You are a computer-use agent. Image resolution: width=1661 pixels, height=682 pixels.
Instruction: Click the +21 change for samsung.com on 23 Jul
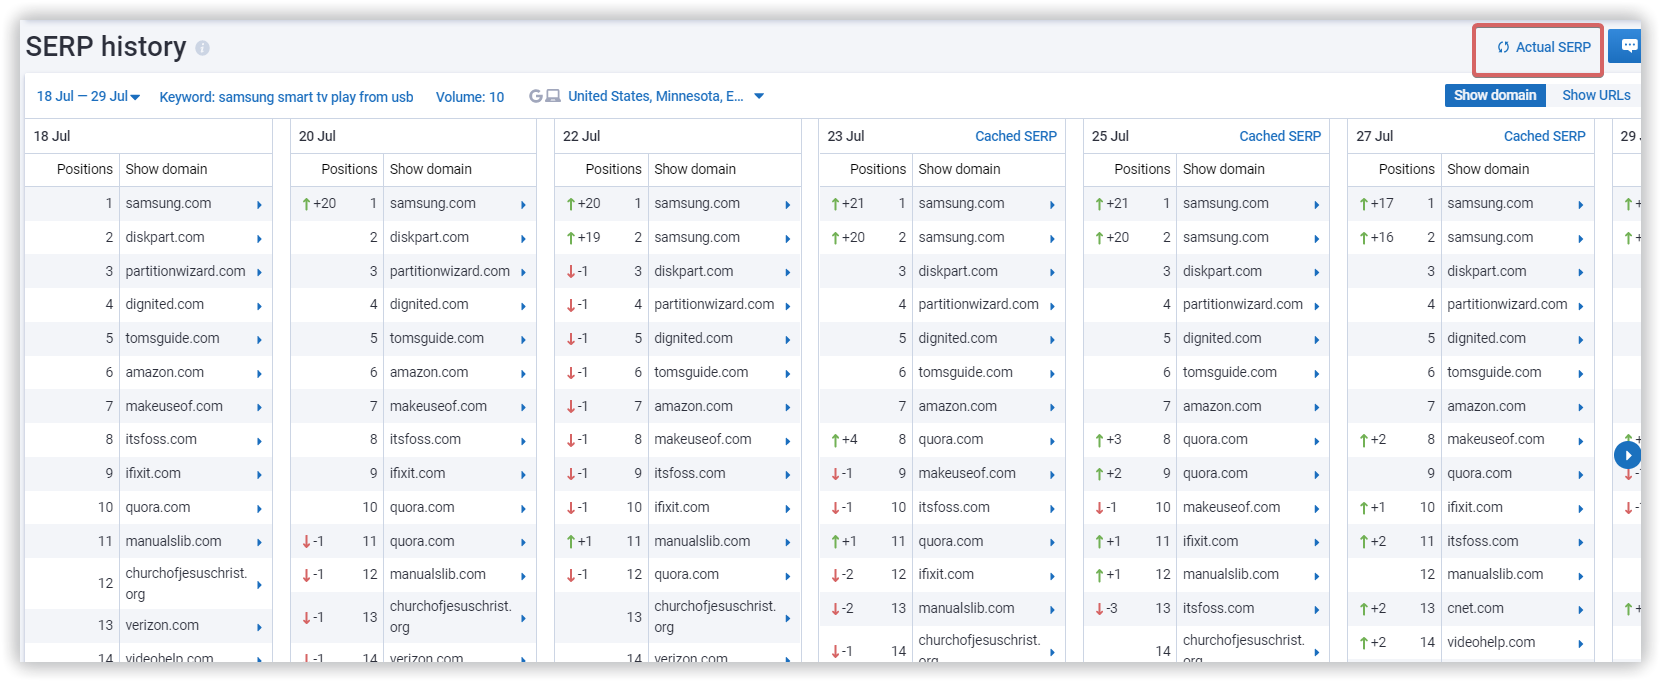[847, 203]
